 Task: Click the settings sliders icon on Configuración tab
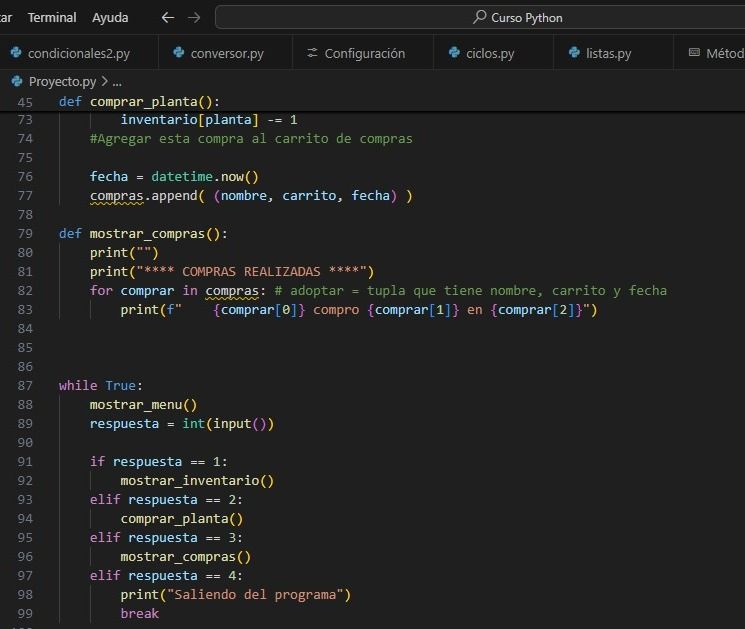tap(312, 53)
